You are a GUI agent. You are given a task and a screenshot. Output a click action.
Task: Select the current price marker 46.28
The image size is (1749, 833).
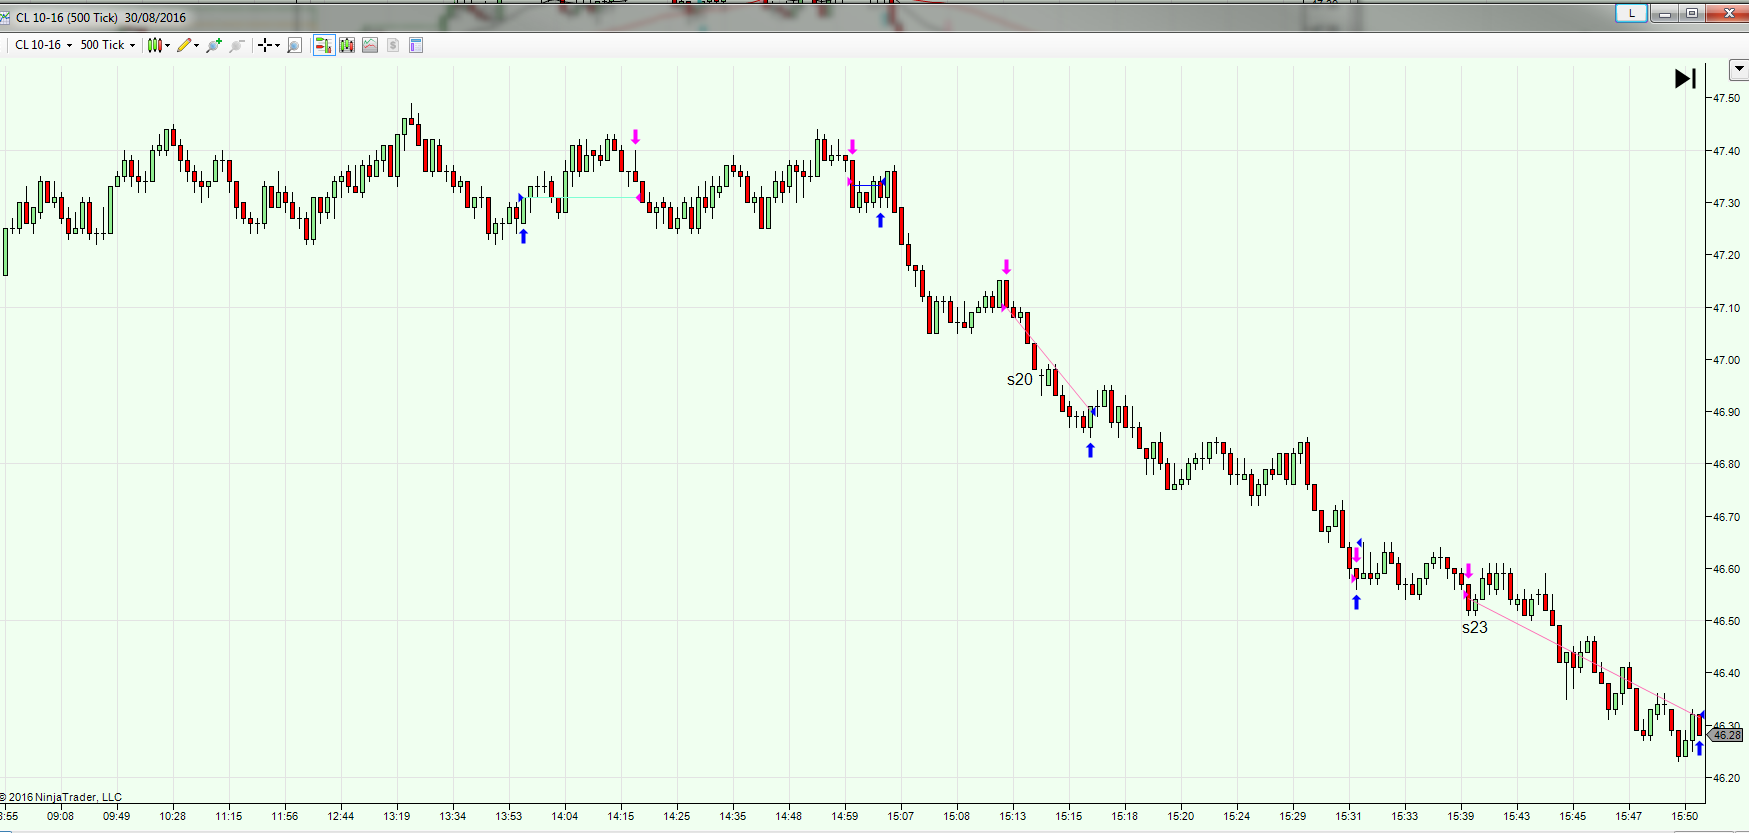tap(1727, 735)
